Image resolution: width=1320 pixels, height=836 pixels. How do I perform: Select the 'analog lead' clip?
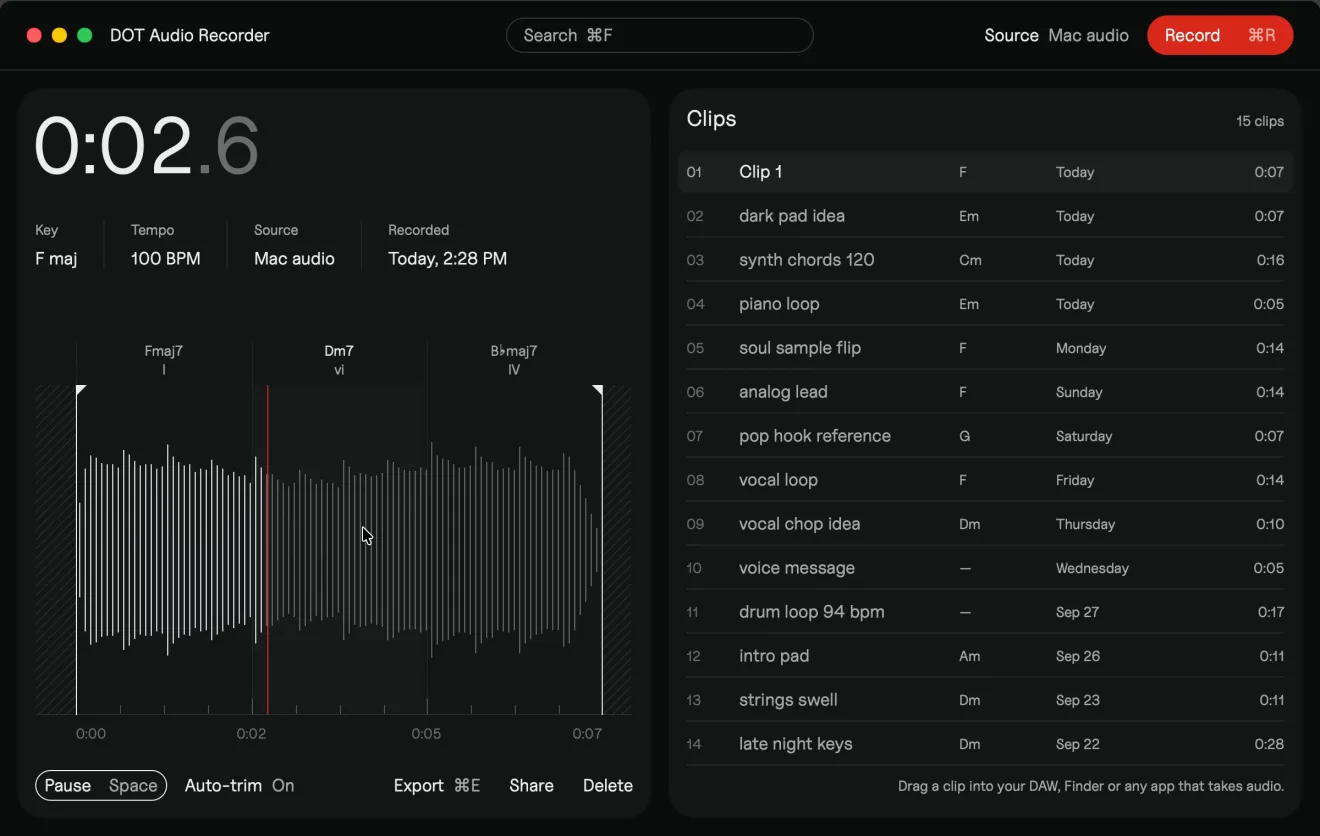[x=985, y=392]
